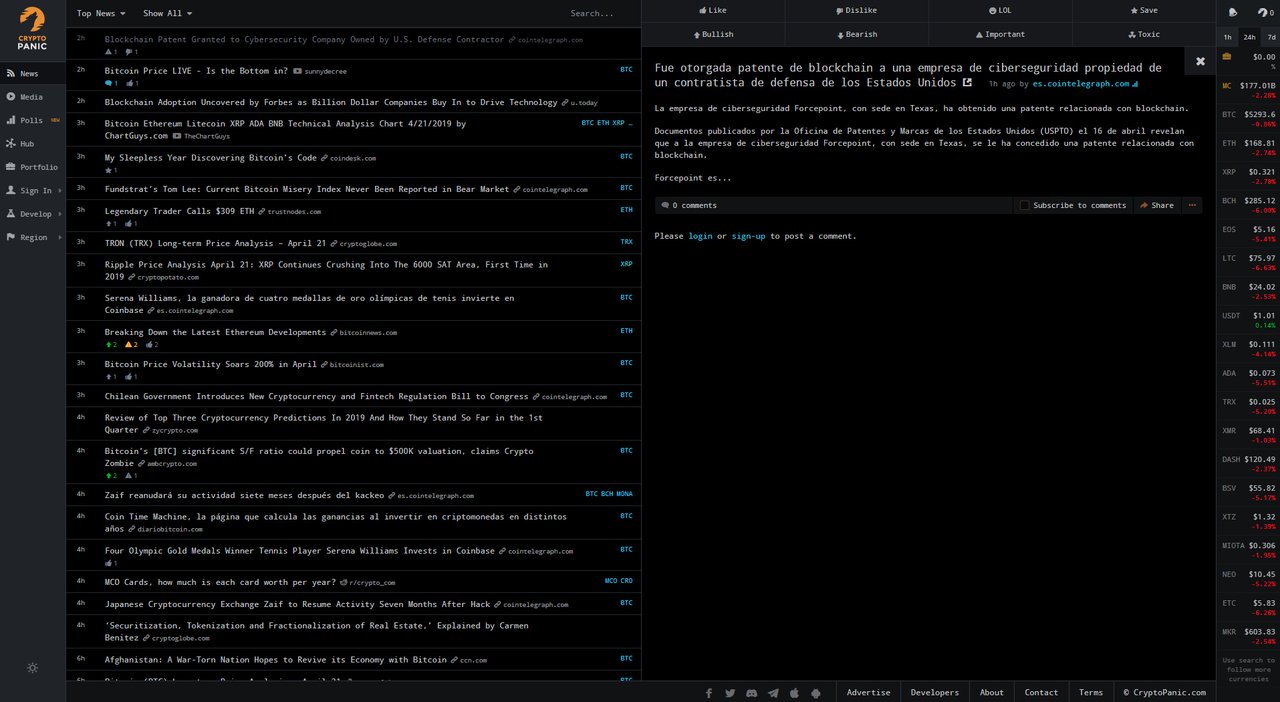Viewport: 1280px width, 702px height.
Task: Select the BTC price row in ticker
Action: coord(1248,119)
